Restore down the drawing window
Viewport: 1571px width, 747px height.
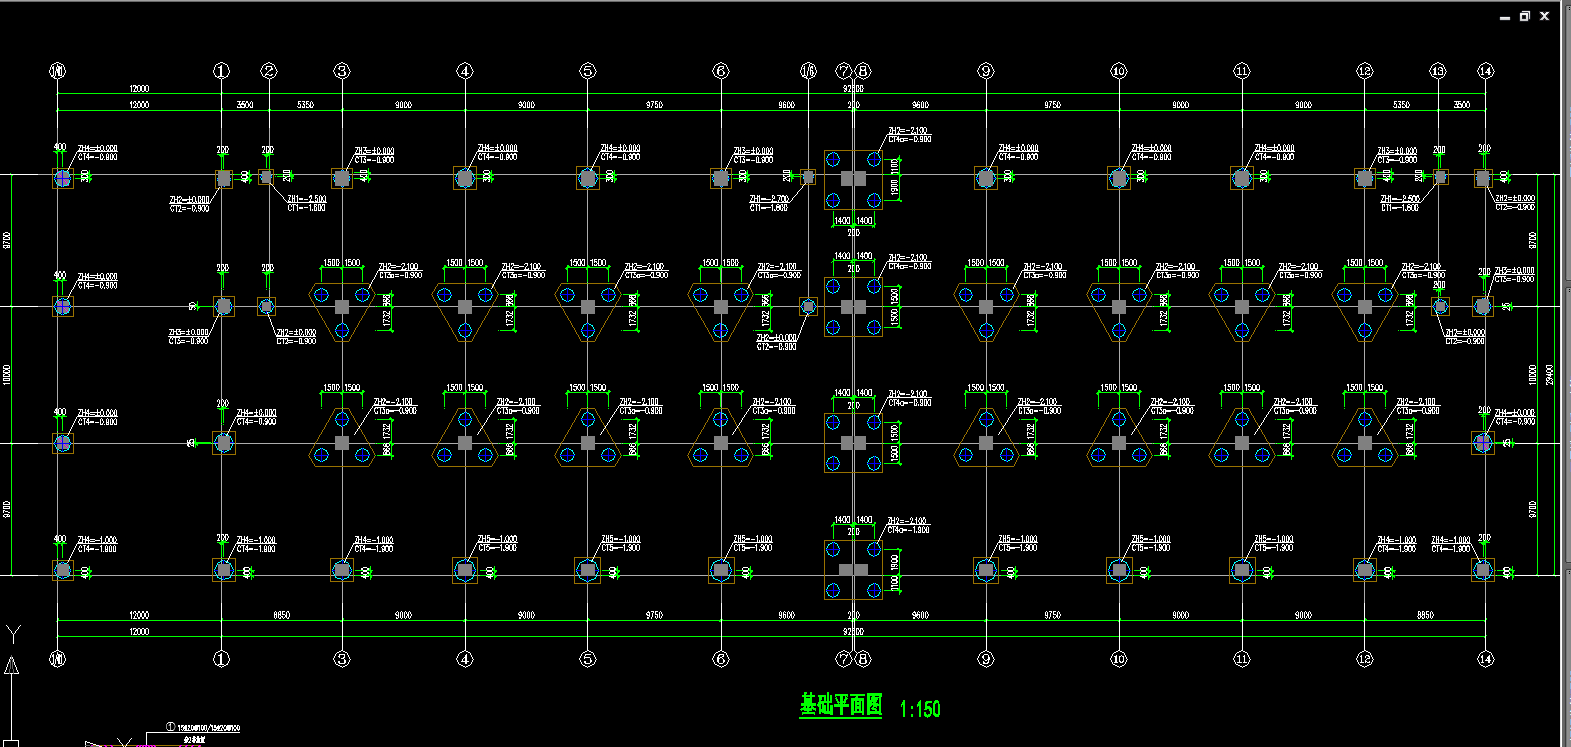click(1525, 16)
